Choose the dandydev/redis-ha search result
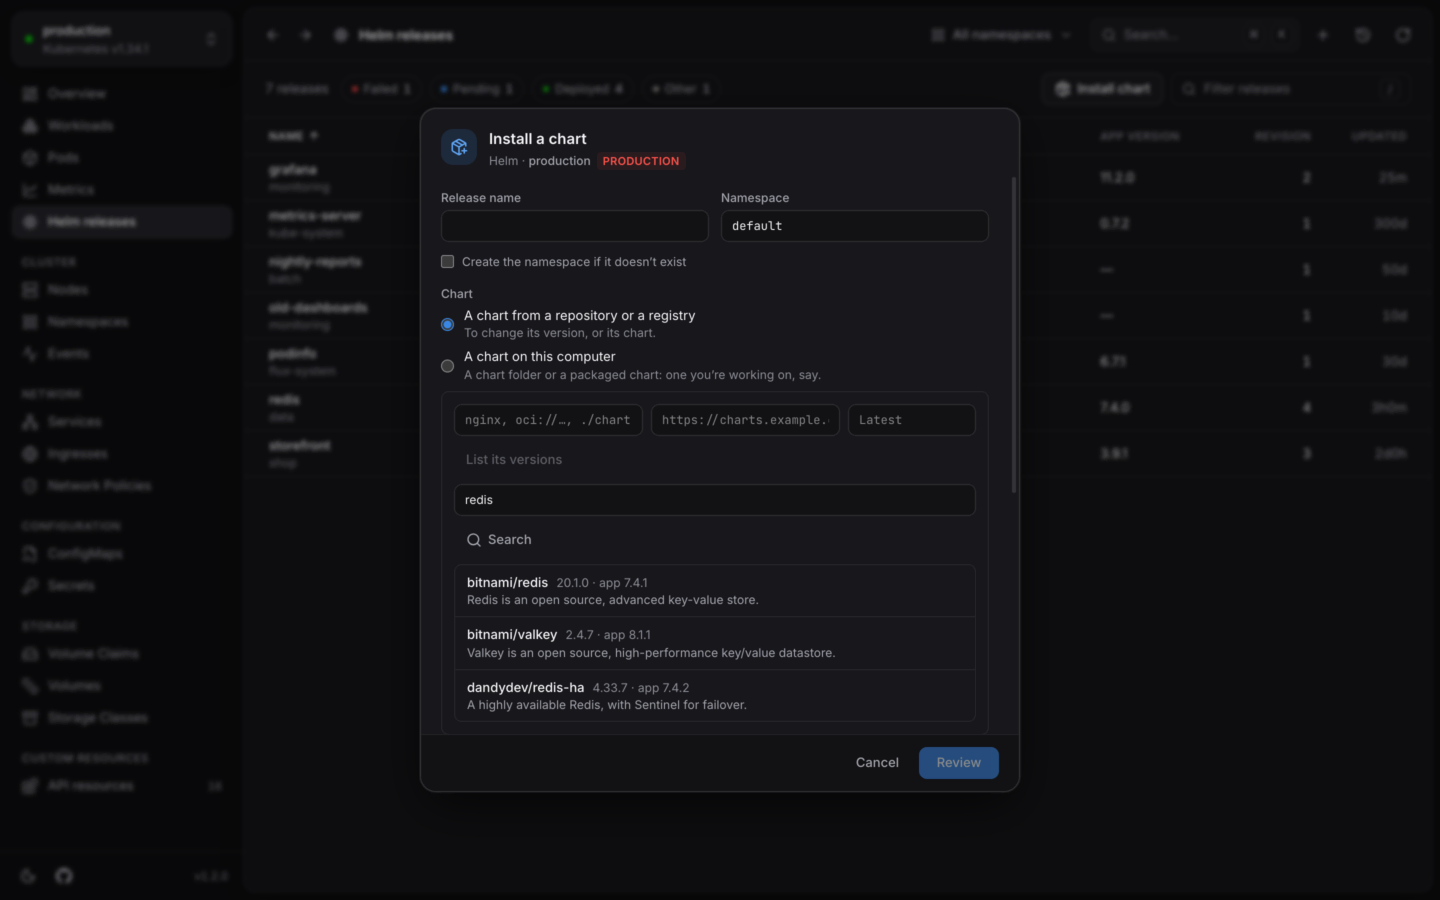 click(x=715, y=696)
